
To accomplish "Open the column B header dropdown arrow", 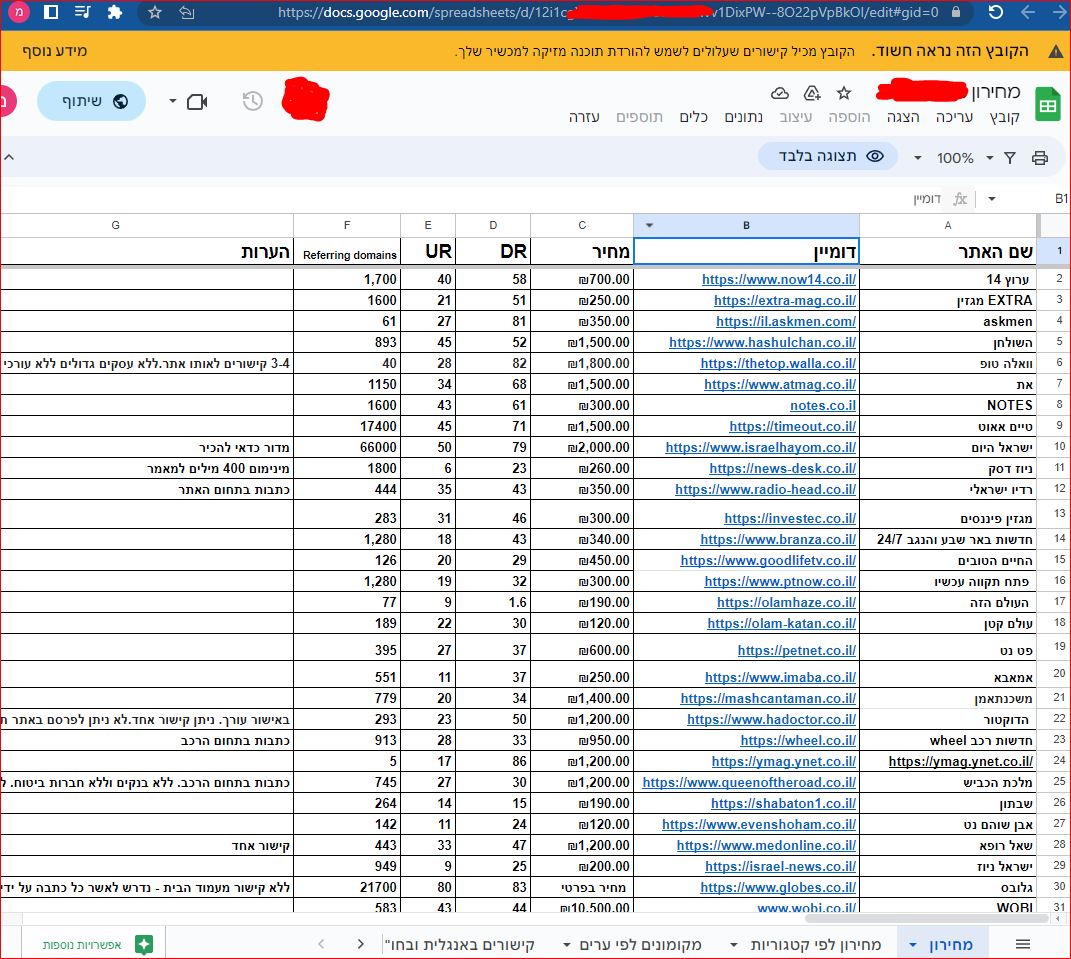I will pos(649,225).
